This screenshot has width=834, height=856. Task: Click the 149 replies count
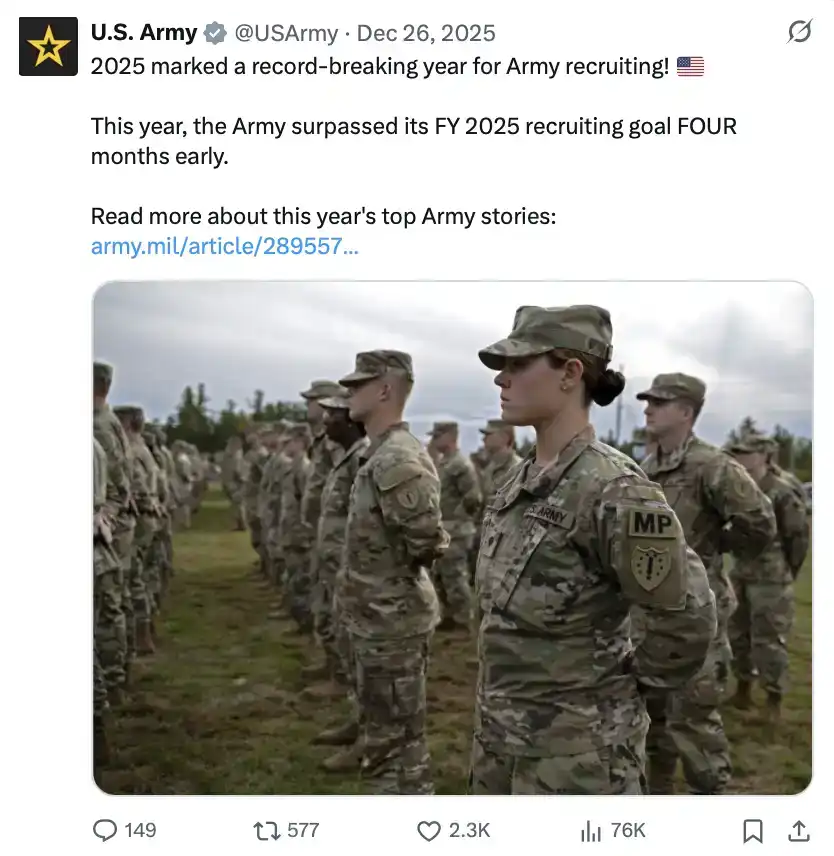(140, 830)
